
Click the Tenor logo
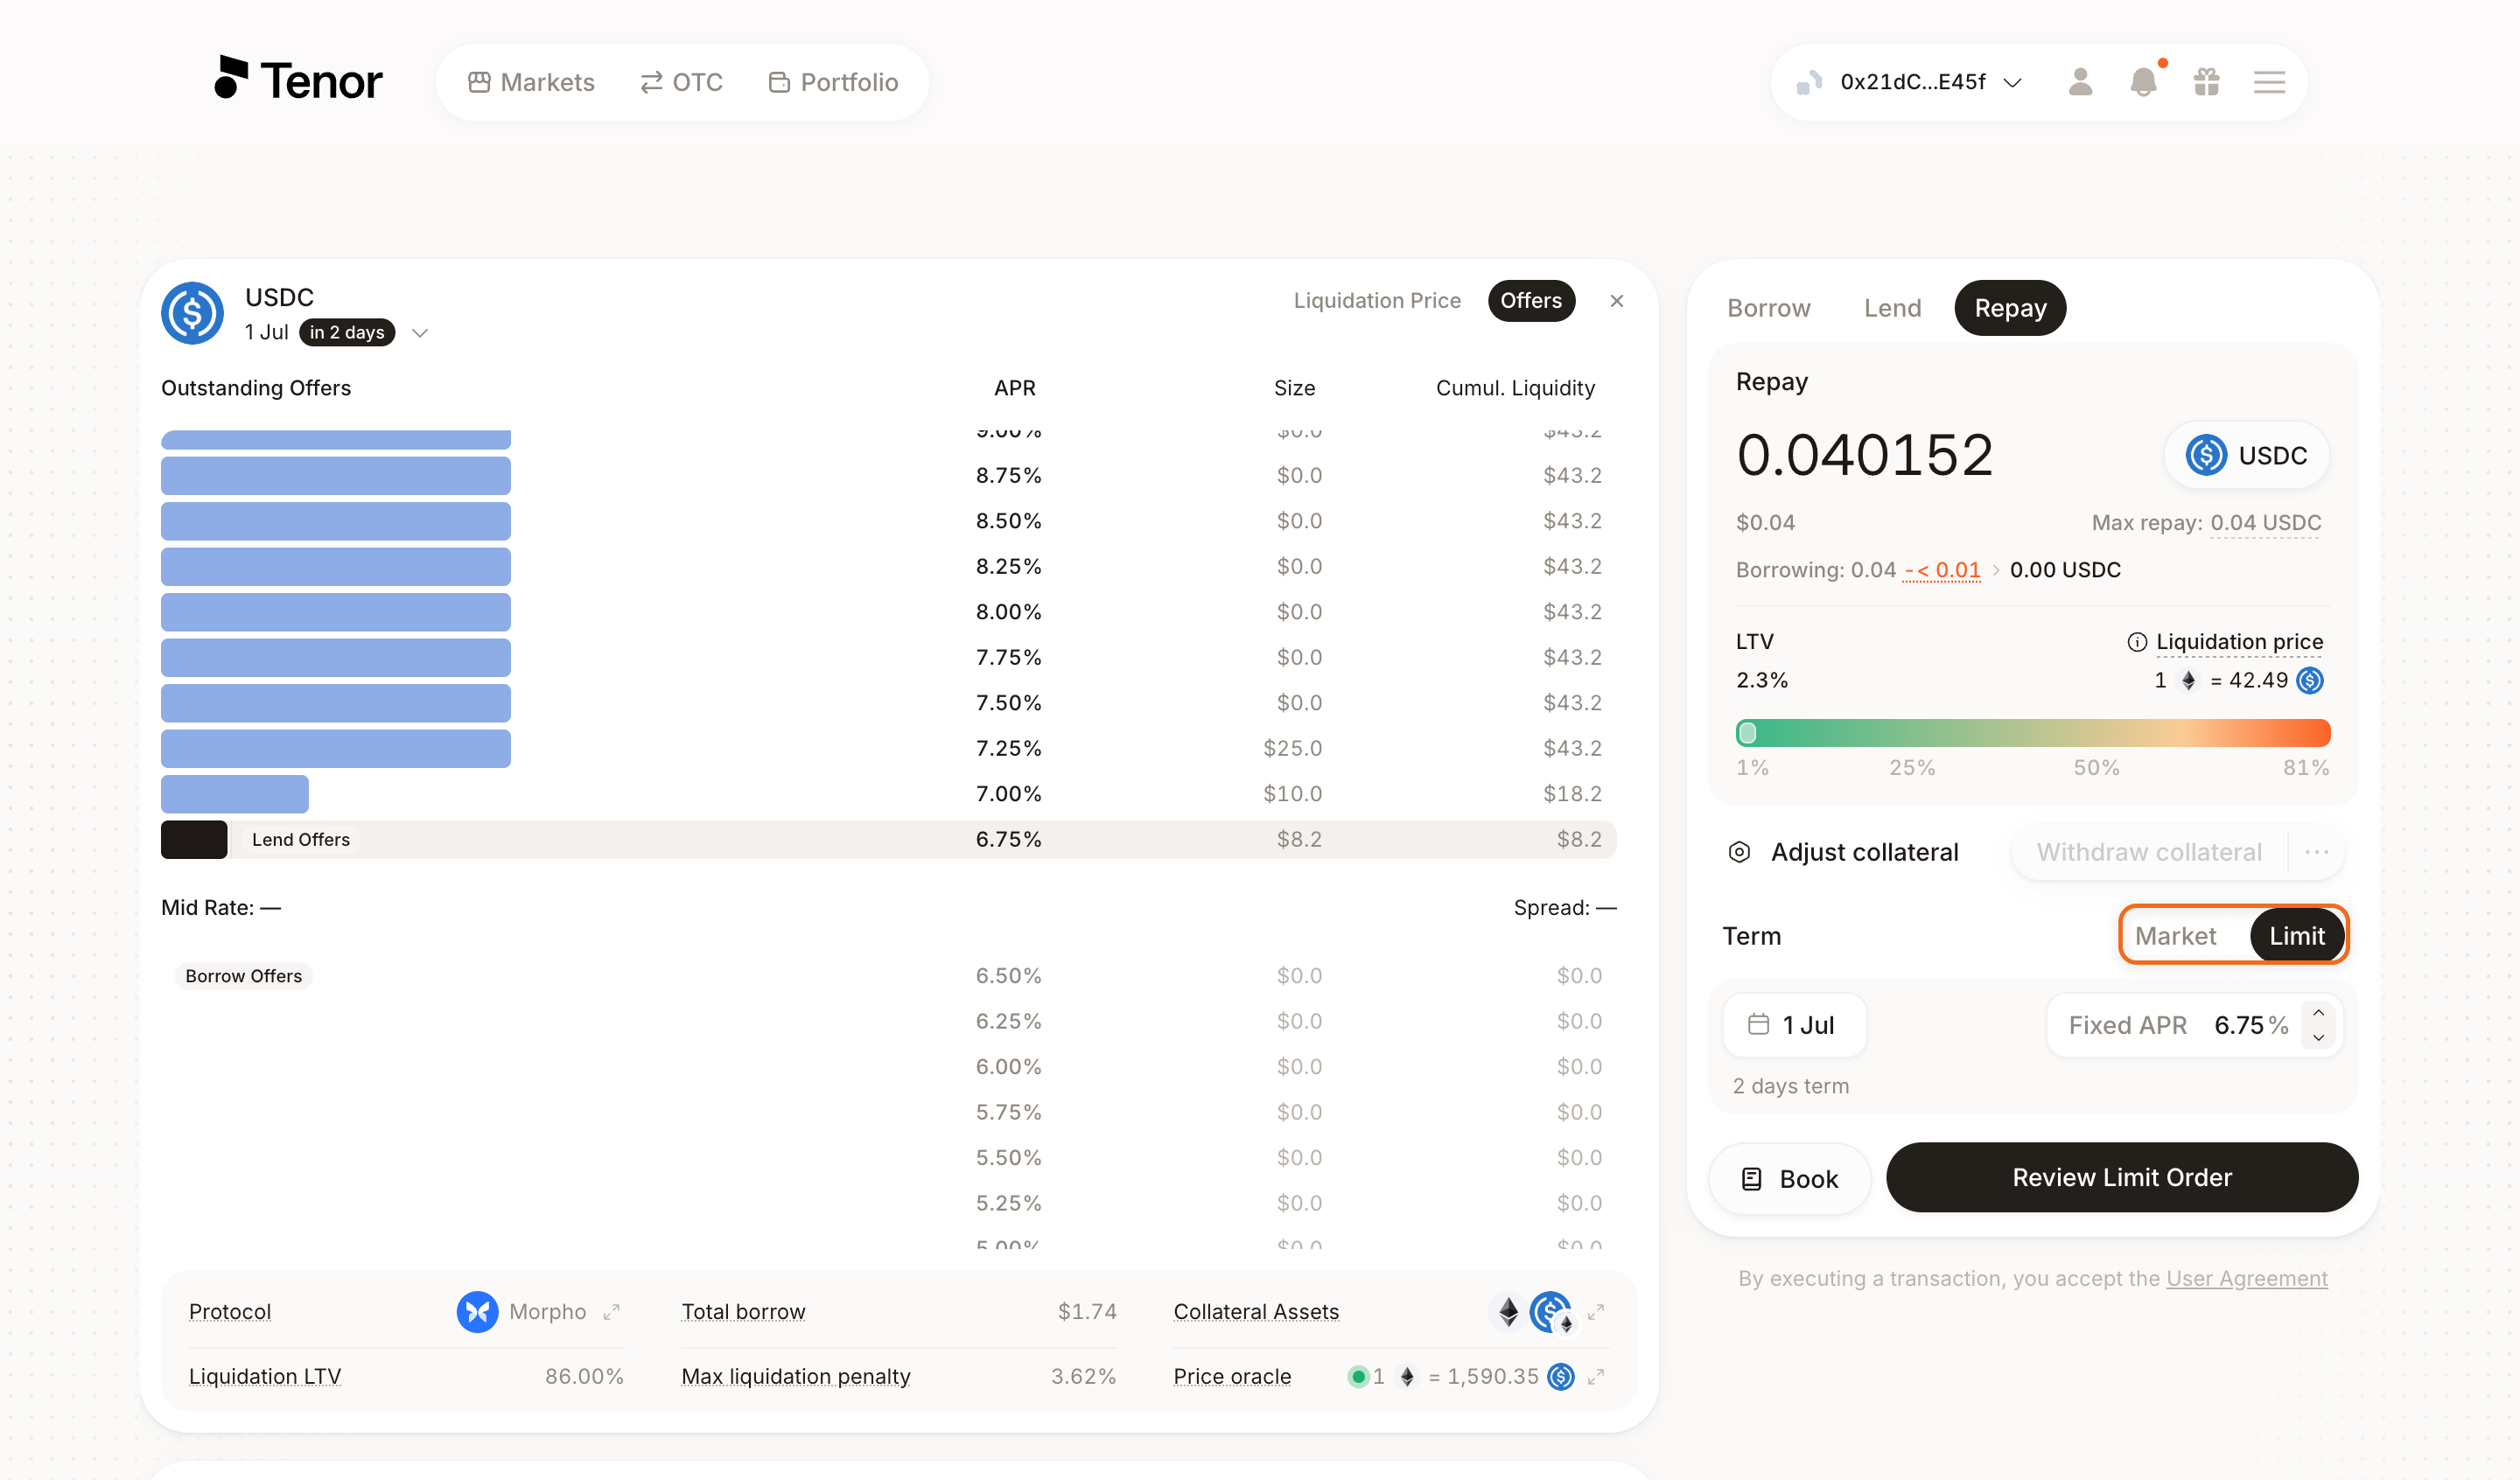click(298, 79)
